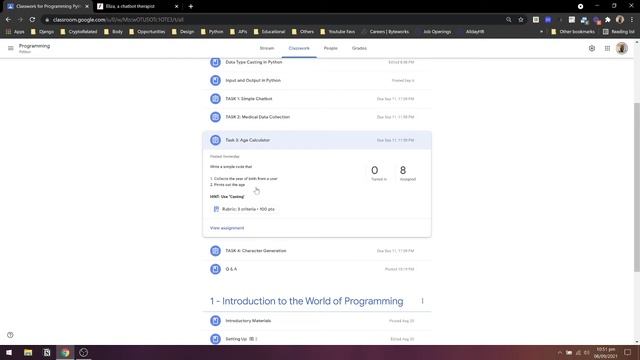
Task: Open the help question mark icon
Action: (x=10, y=335)
